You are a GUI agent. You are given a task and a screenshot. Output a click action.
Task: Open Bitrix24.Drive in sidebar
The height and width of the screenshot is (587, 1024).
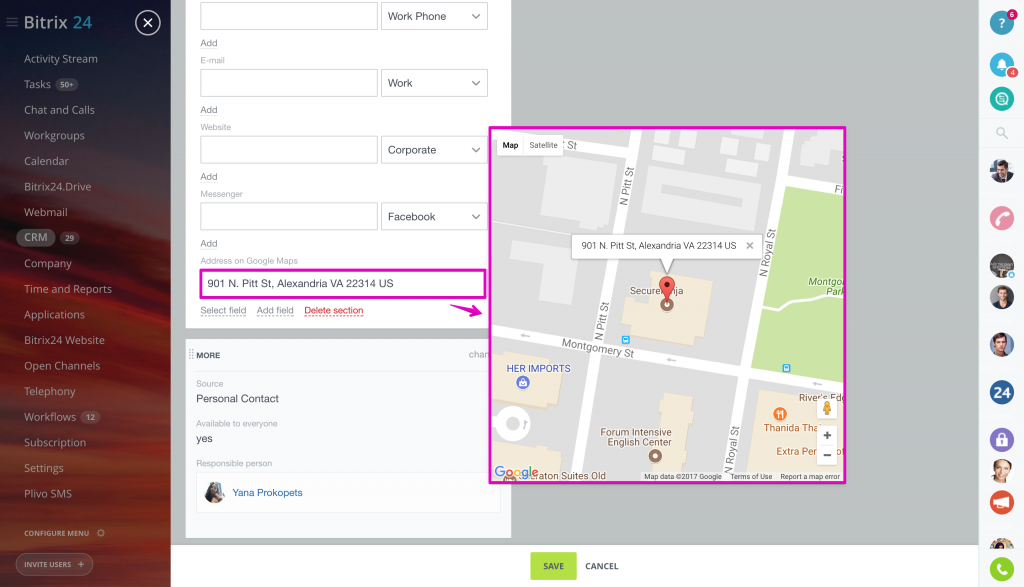click(x=57, y=187)
